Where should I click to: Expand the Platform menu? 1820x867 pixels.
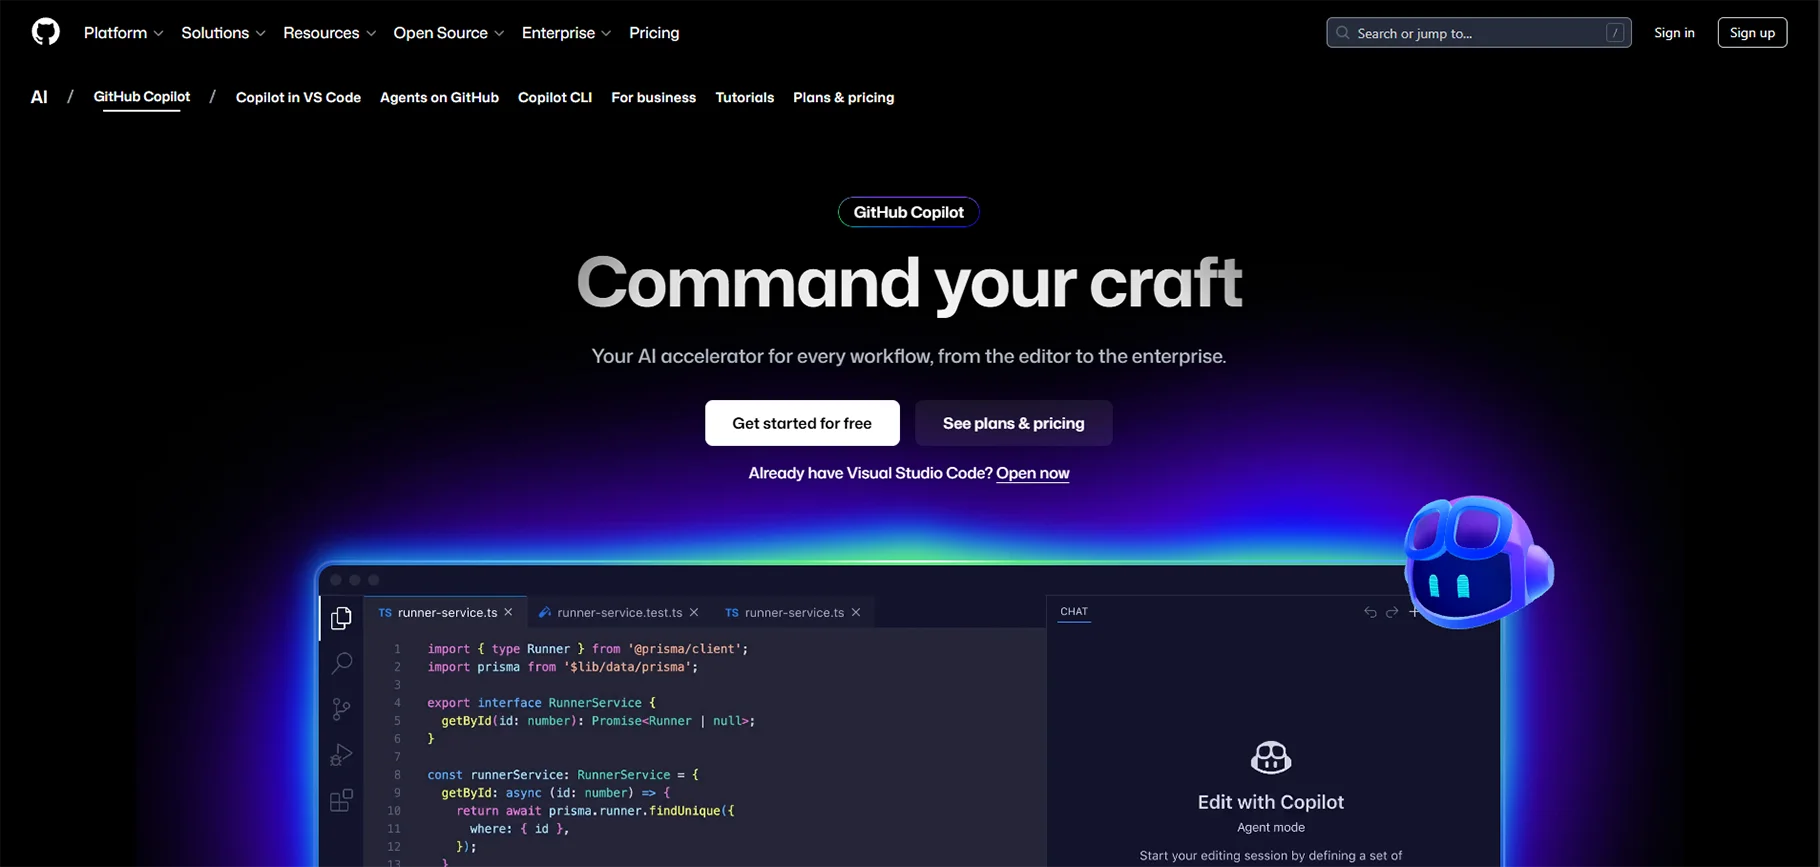(123, 33)
